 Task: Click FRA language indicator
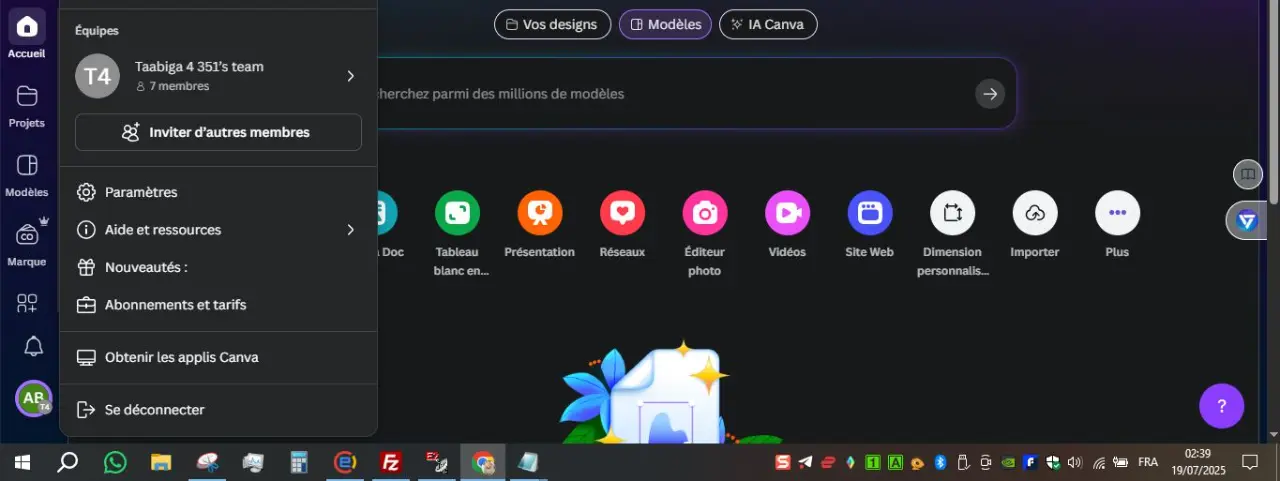tap(1148, 462)
